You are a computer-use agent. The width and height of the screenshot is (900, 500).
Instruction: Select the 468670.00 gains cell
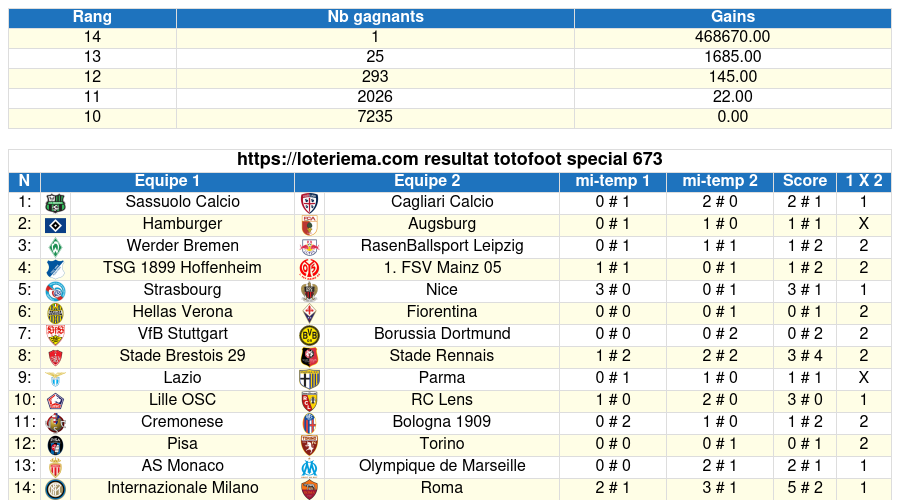pyautogui.click(x=733, y=37)
